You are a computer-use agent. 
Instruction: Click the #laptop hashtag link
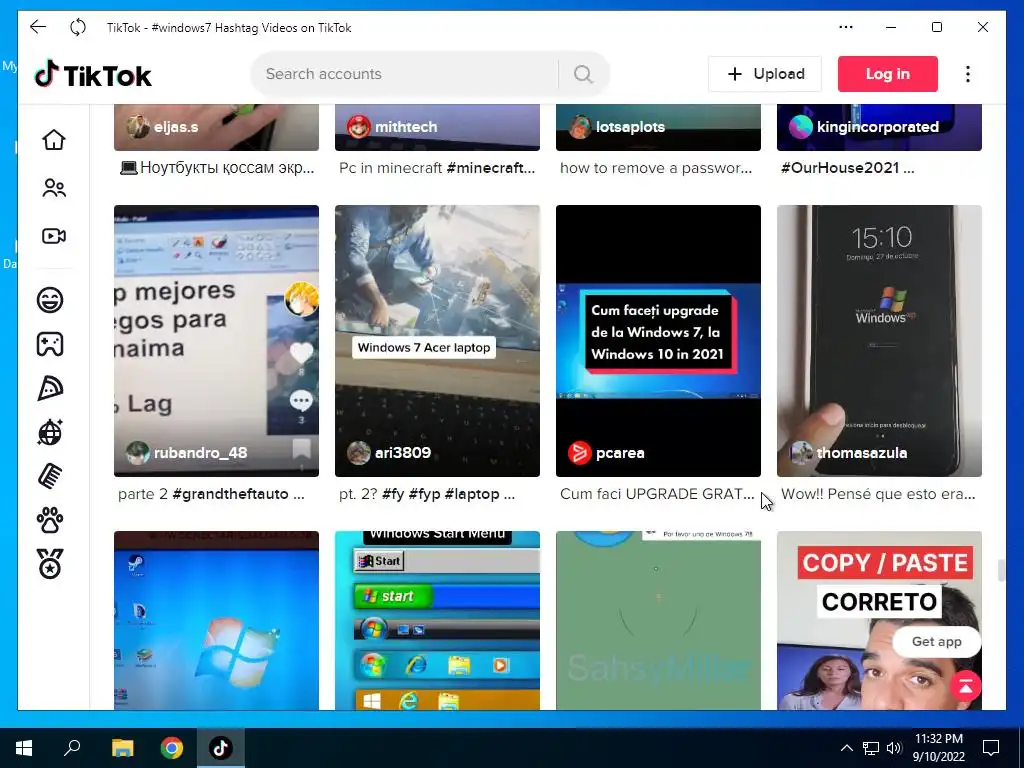pyautogui.click(x=472, y=494)
